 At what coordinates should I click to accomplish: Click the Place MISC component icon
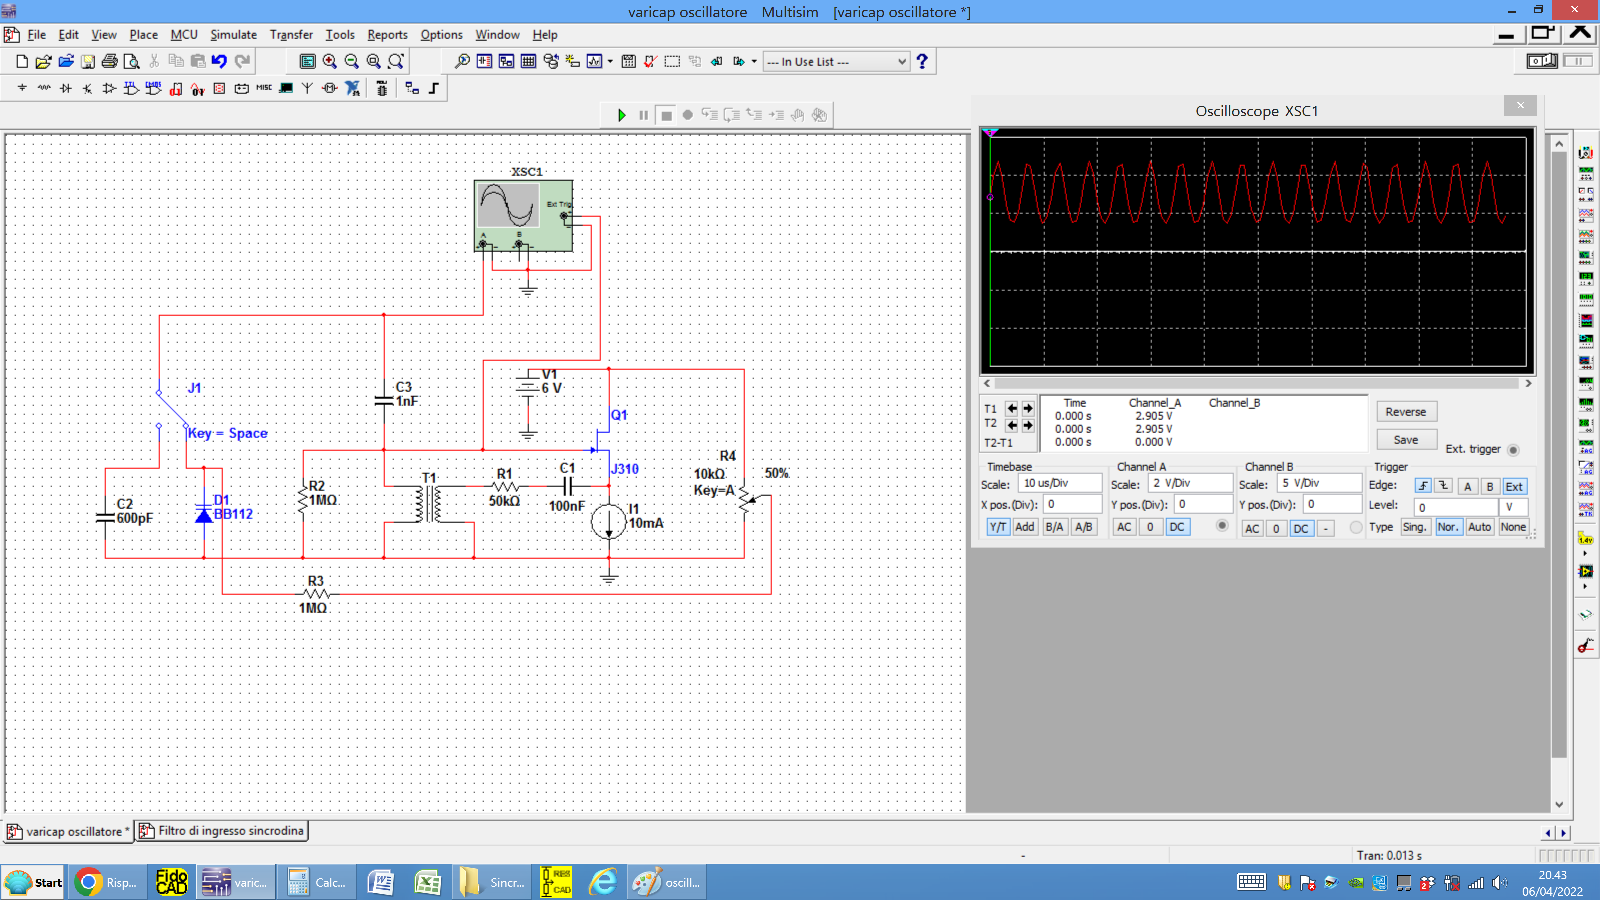pos(264,88)
